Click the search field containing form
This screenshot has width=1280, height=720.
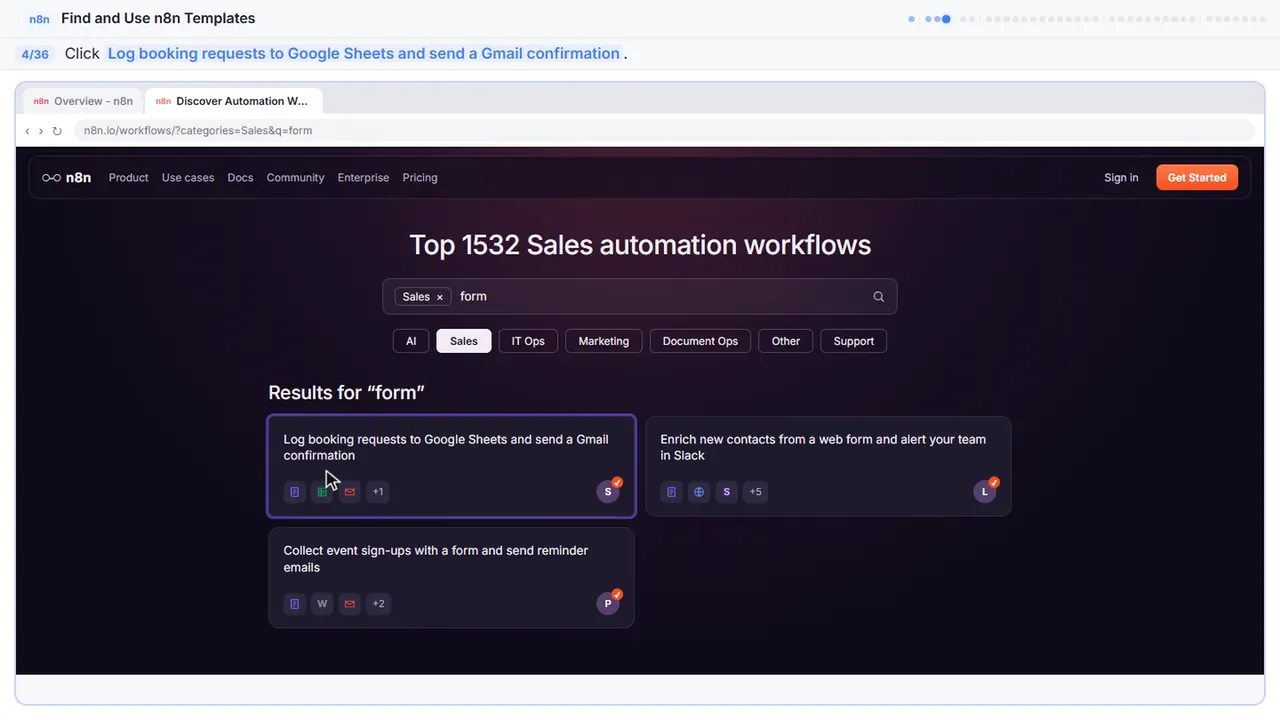pyautogui.click(x=640, y=297)
